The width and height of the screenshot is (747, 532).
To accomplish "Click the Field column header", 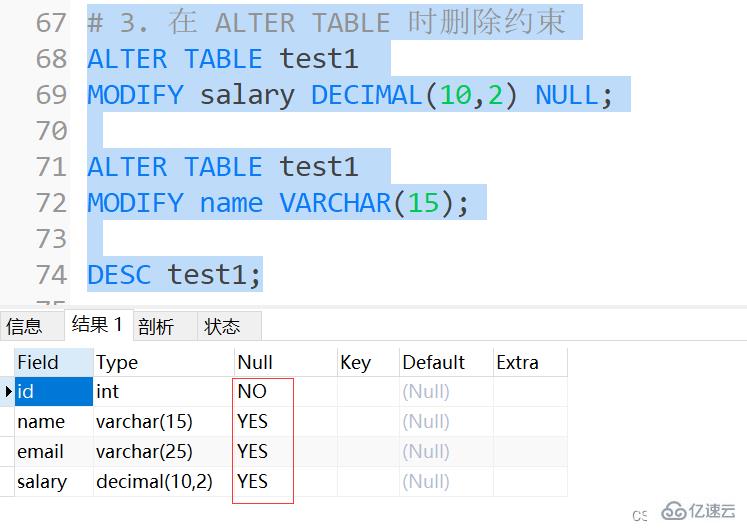I will click(54, 362).
